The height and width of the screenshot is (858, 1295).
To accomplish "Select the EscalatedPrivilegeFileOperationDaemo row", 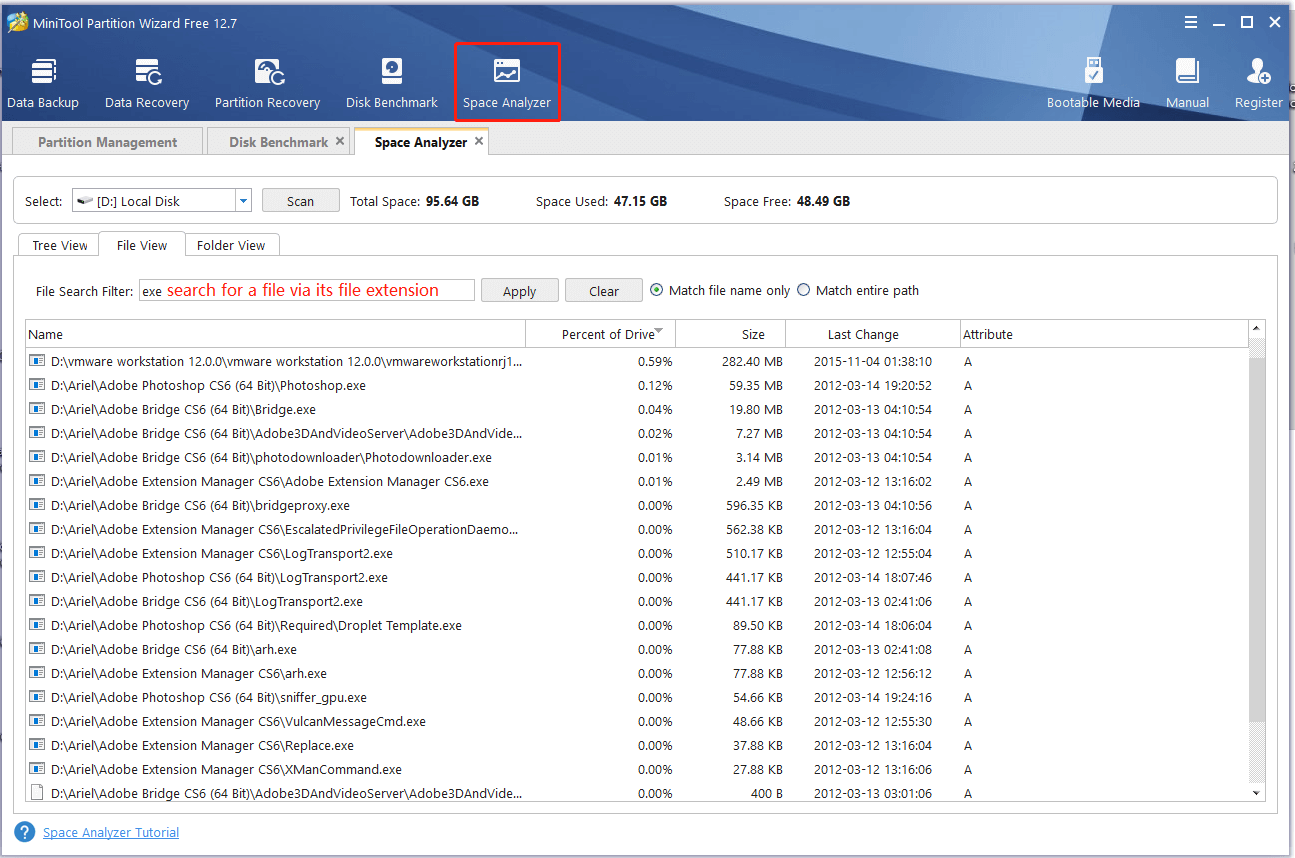I will tap(637, 529).
